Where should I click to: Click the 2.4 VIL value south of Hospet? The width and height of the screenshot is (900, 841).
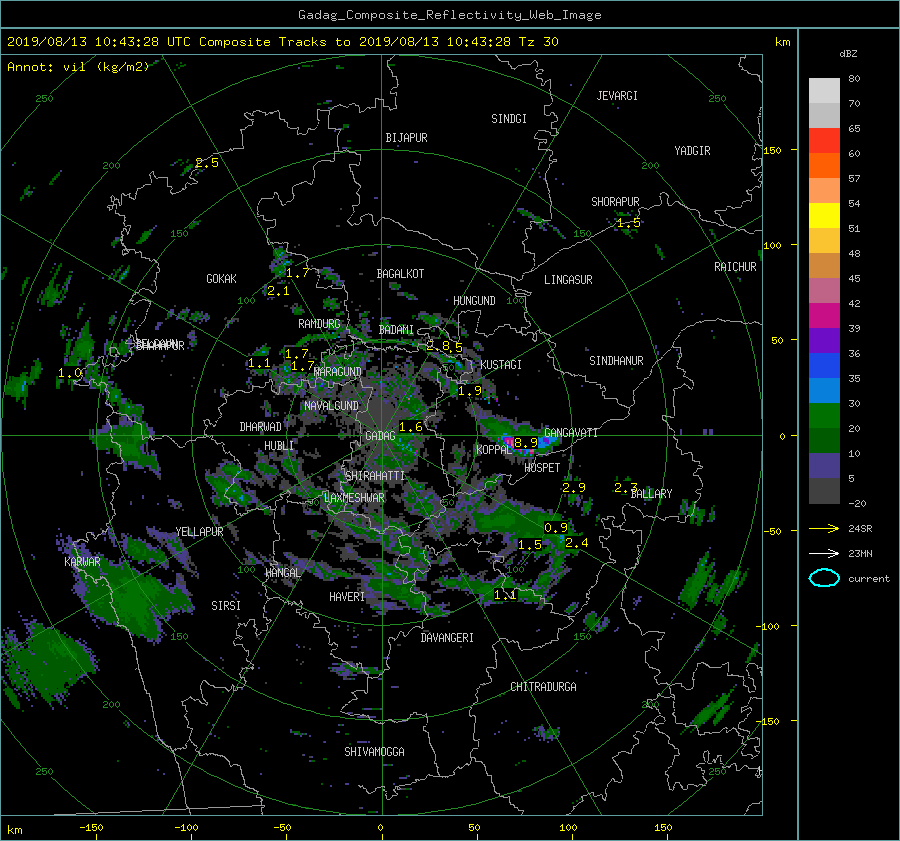[x=577, y=542]
